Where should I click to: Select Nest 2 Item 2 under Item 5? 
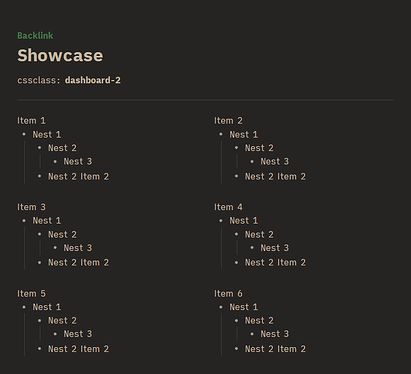click(78, 349)
